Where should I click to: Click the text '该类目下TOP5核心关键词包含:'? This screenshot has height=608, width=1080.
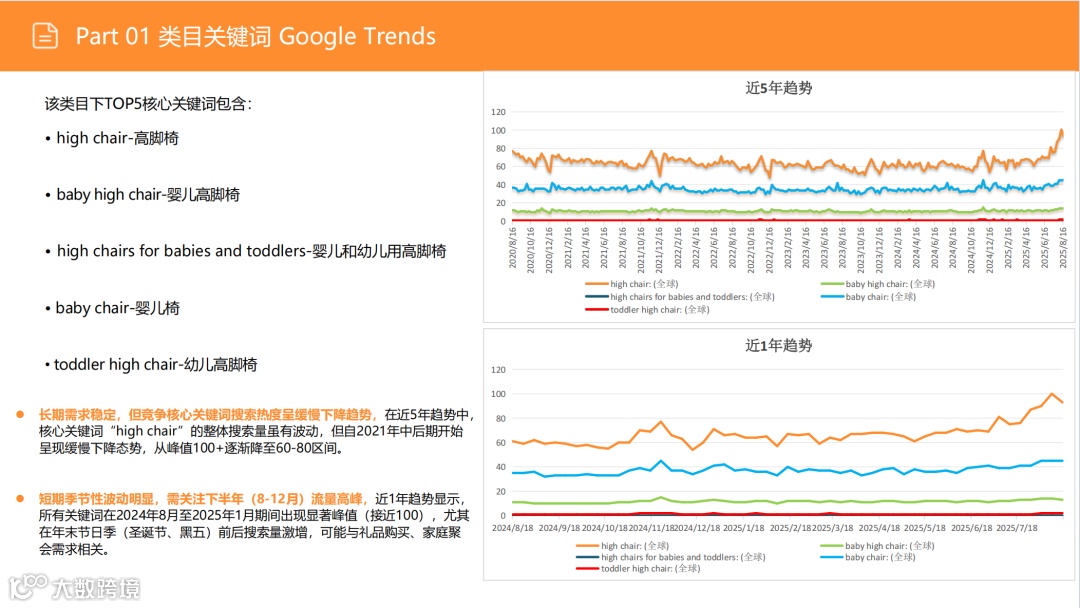click(x=148, y=104)
